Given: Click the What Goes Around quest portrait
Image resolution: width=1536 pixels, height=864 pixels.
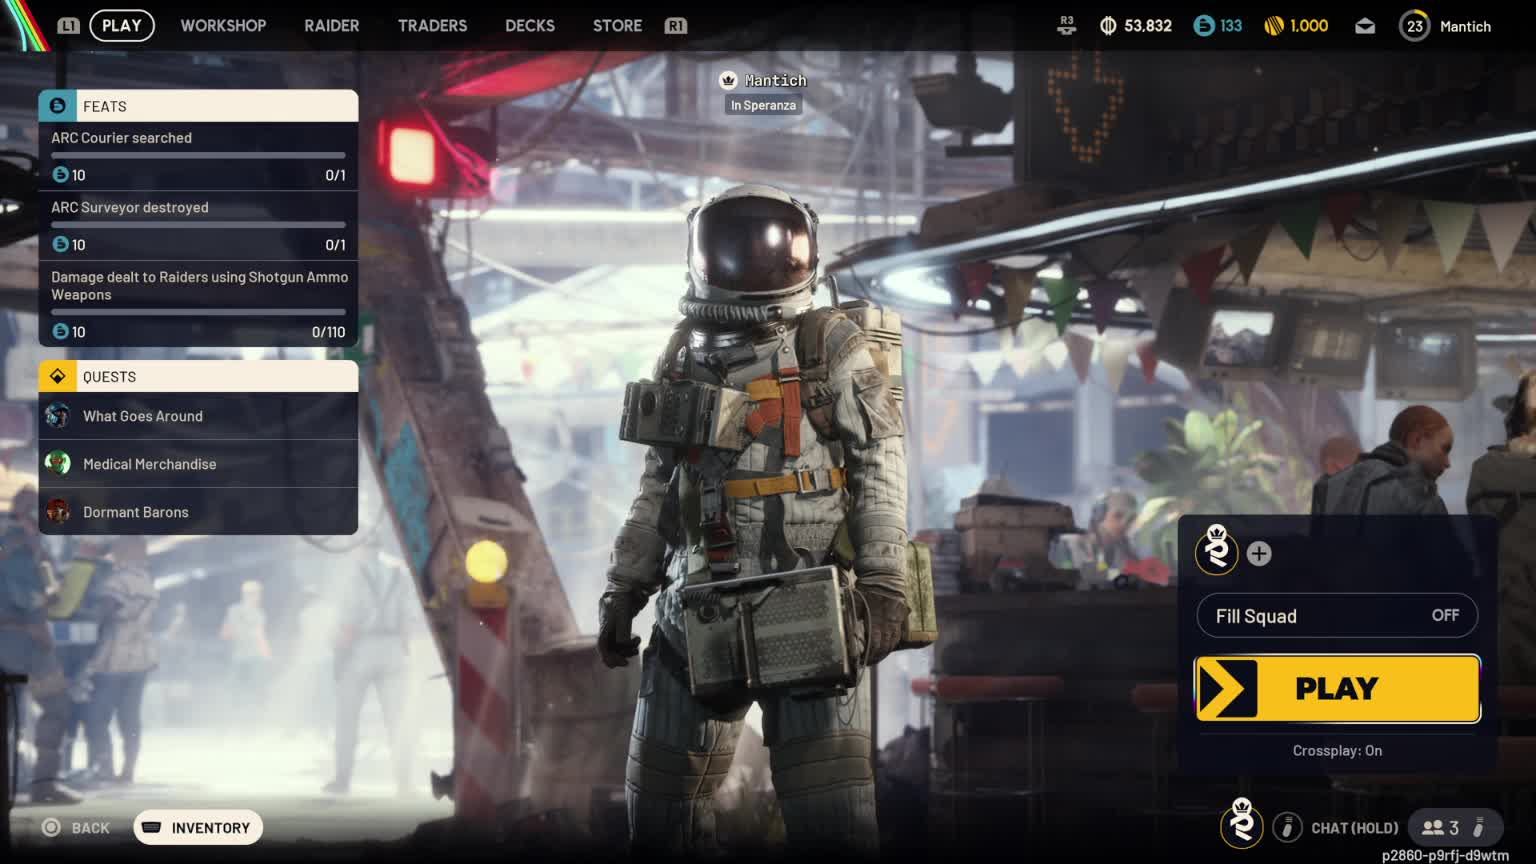Looking at the screenshot, I should 58,416.
